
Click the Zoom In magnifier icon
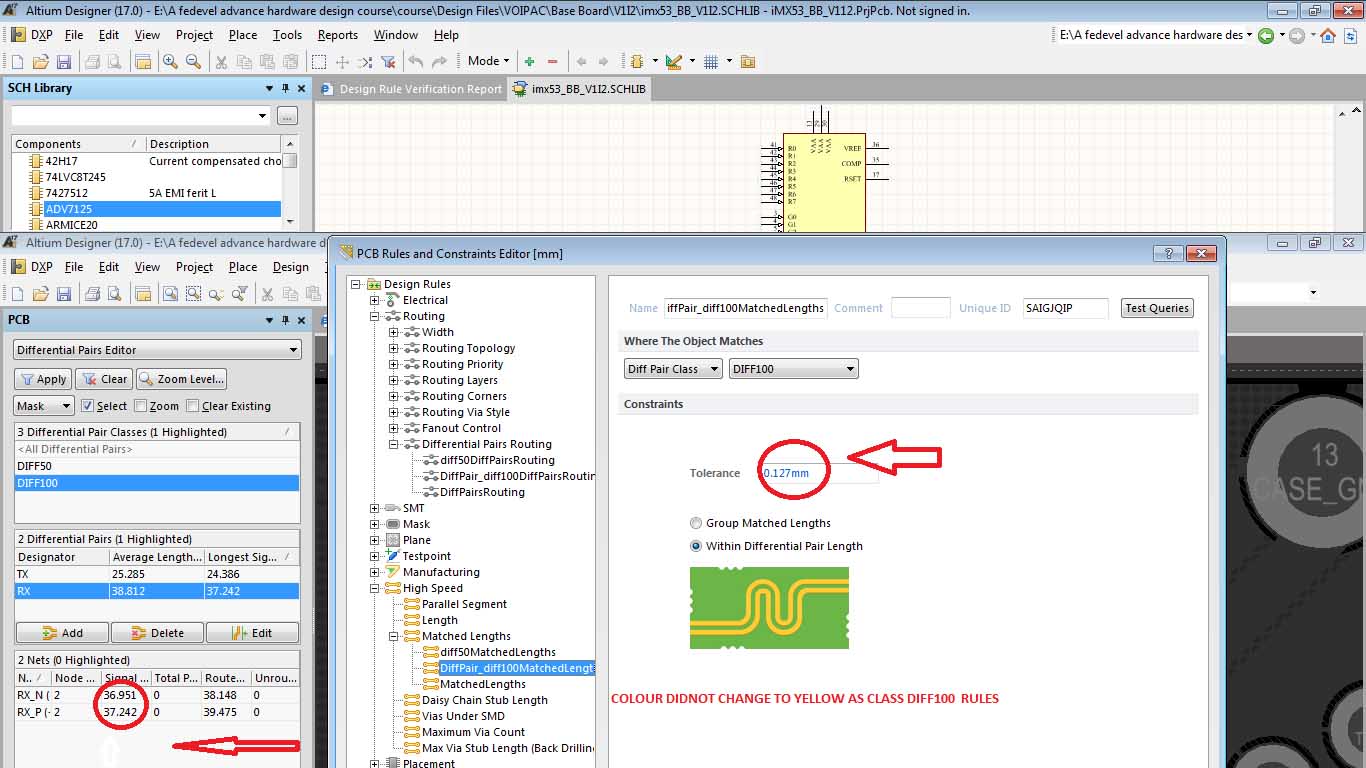pyautogui.click(x=171, y=62)
